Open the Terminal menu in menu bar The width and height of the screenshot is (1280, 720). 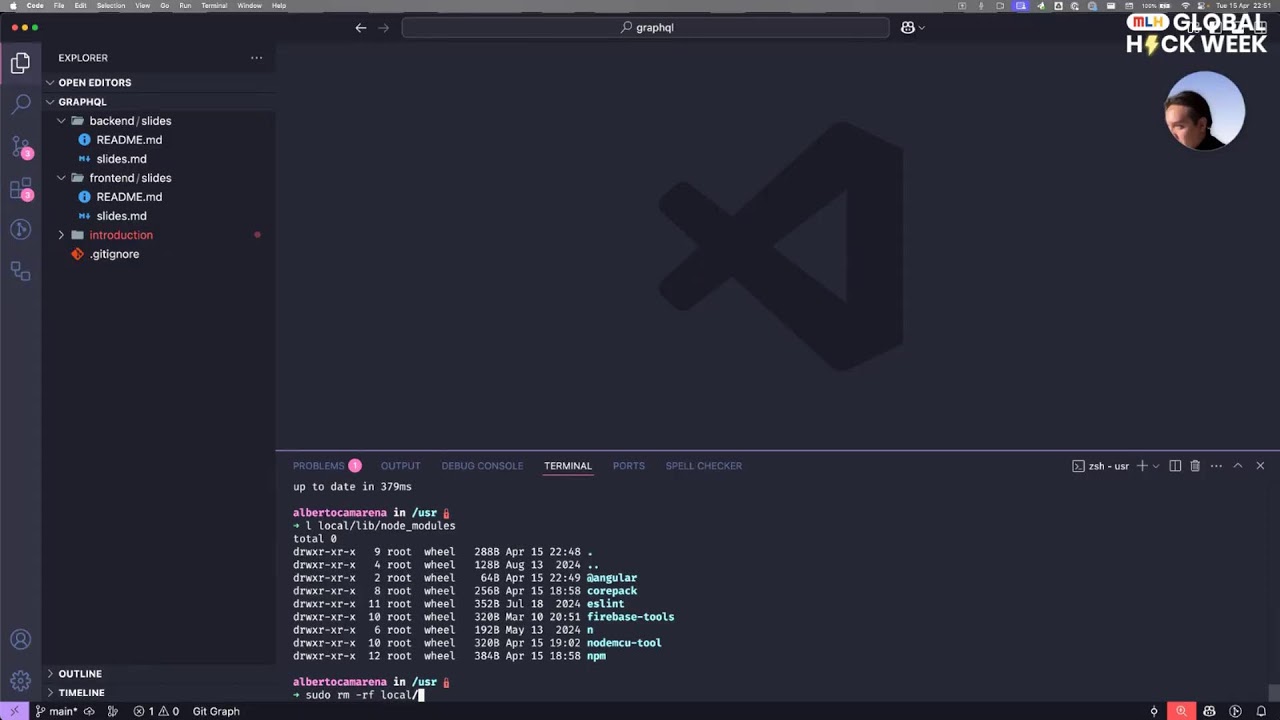point(214,6)
